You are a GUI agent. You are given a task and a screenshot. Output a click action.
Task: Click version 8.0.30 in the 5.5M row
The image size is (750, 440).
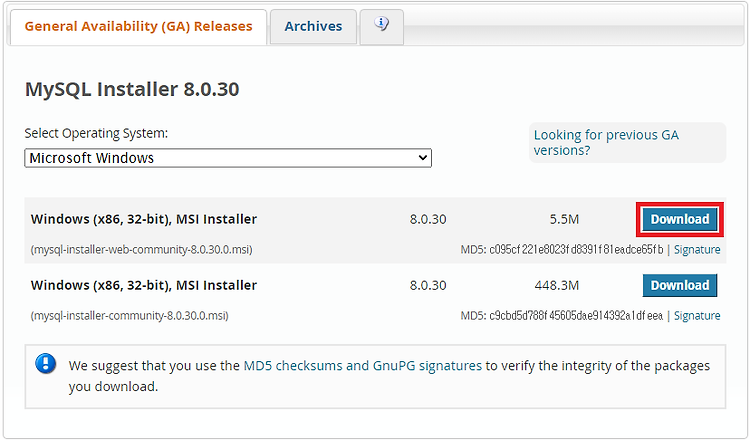[428, 220]
